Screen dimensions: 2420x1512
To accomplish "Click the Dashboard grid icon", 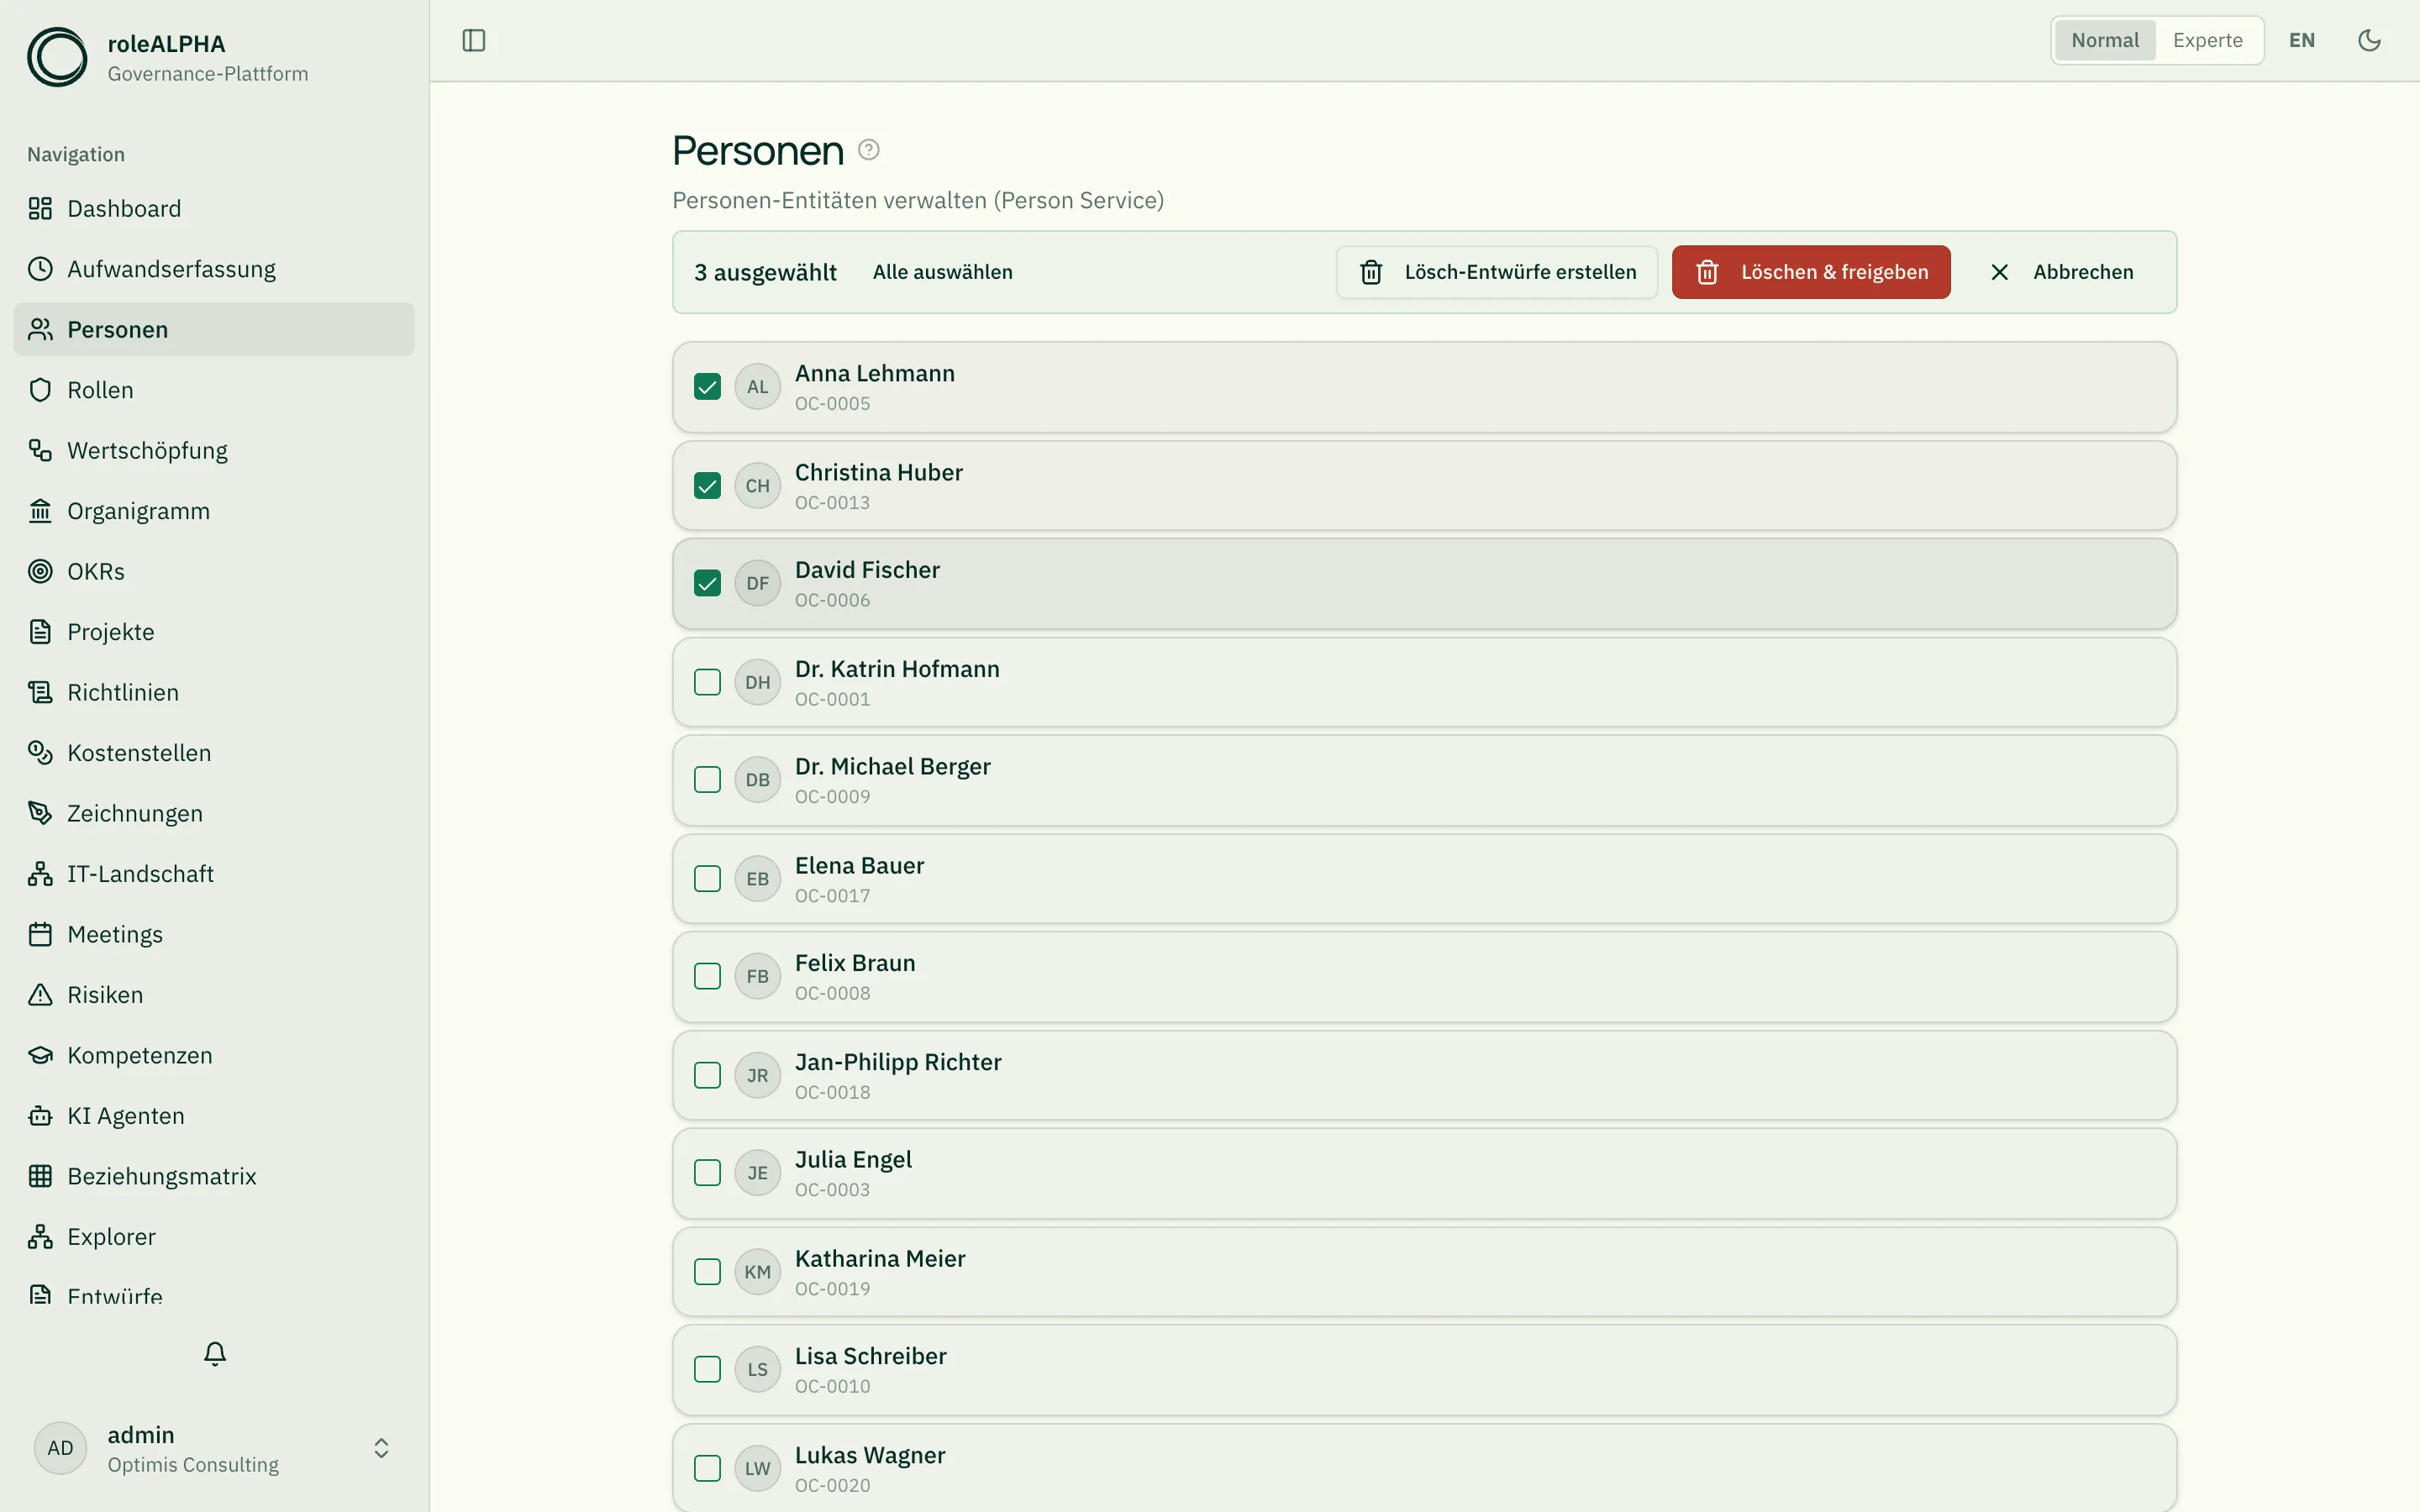I will point(40,208).
